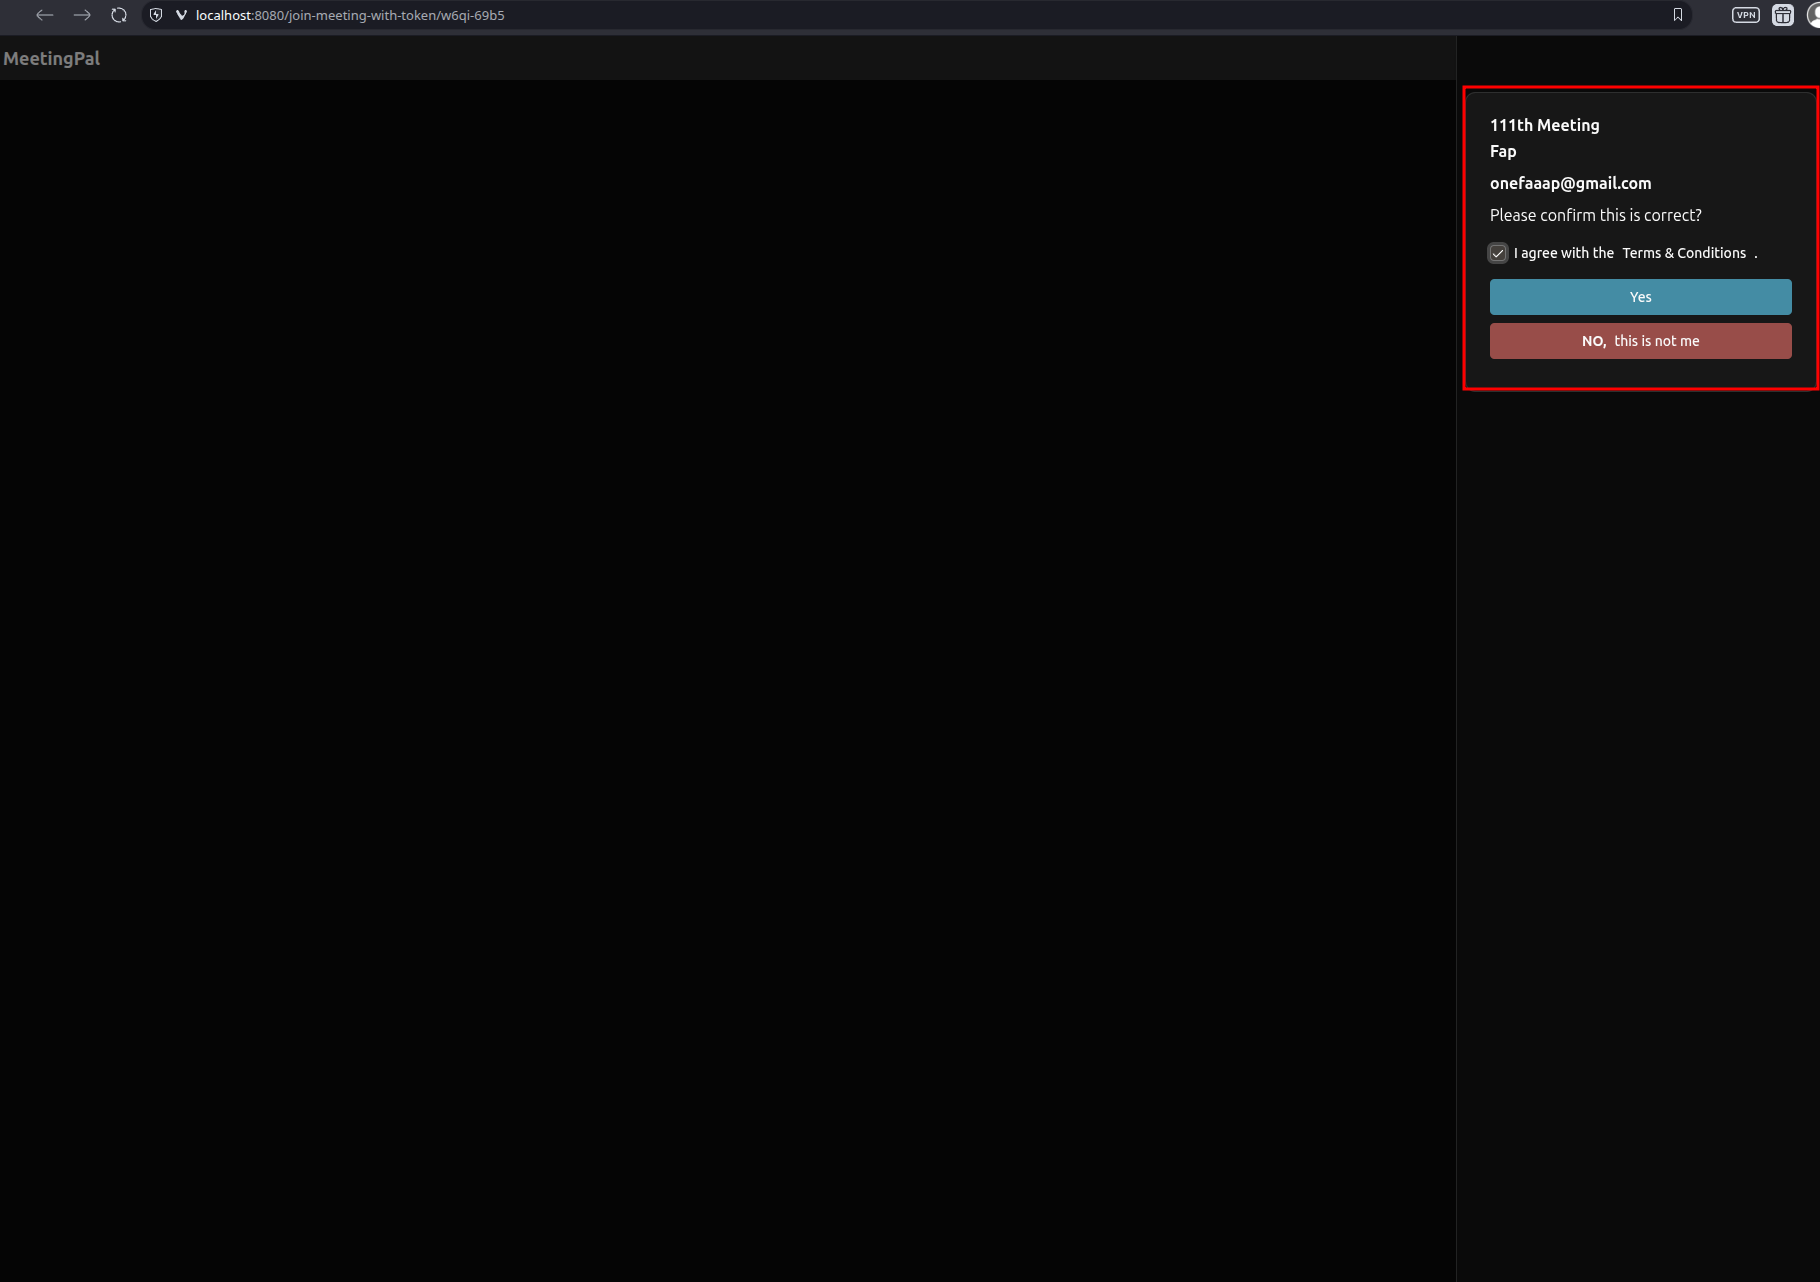Reload the current page

click(119, 15)
